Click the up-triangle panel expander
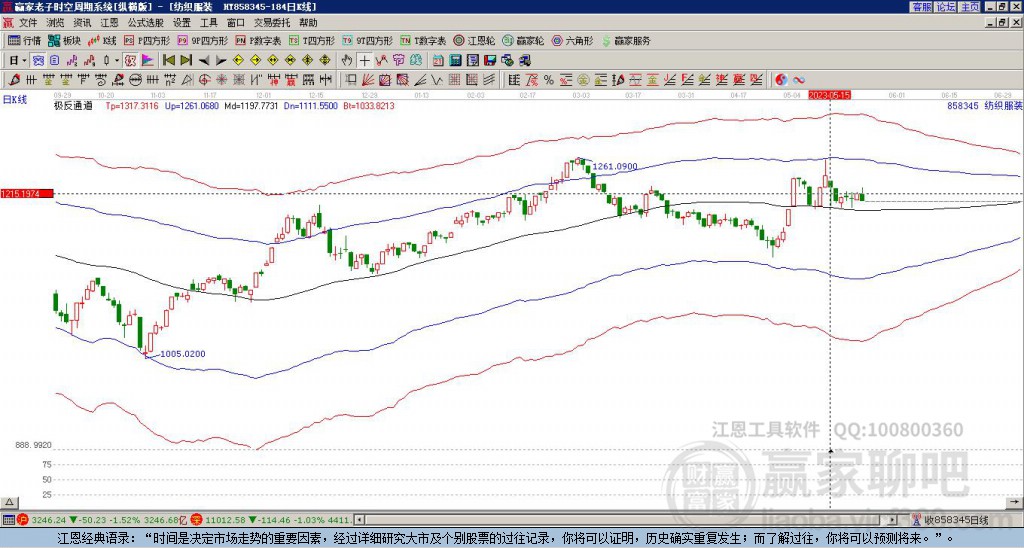This screenshot has width=1024, height=548. [x=8, y=502]
